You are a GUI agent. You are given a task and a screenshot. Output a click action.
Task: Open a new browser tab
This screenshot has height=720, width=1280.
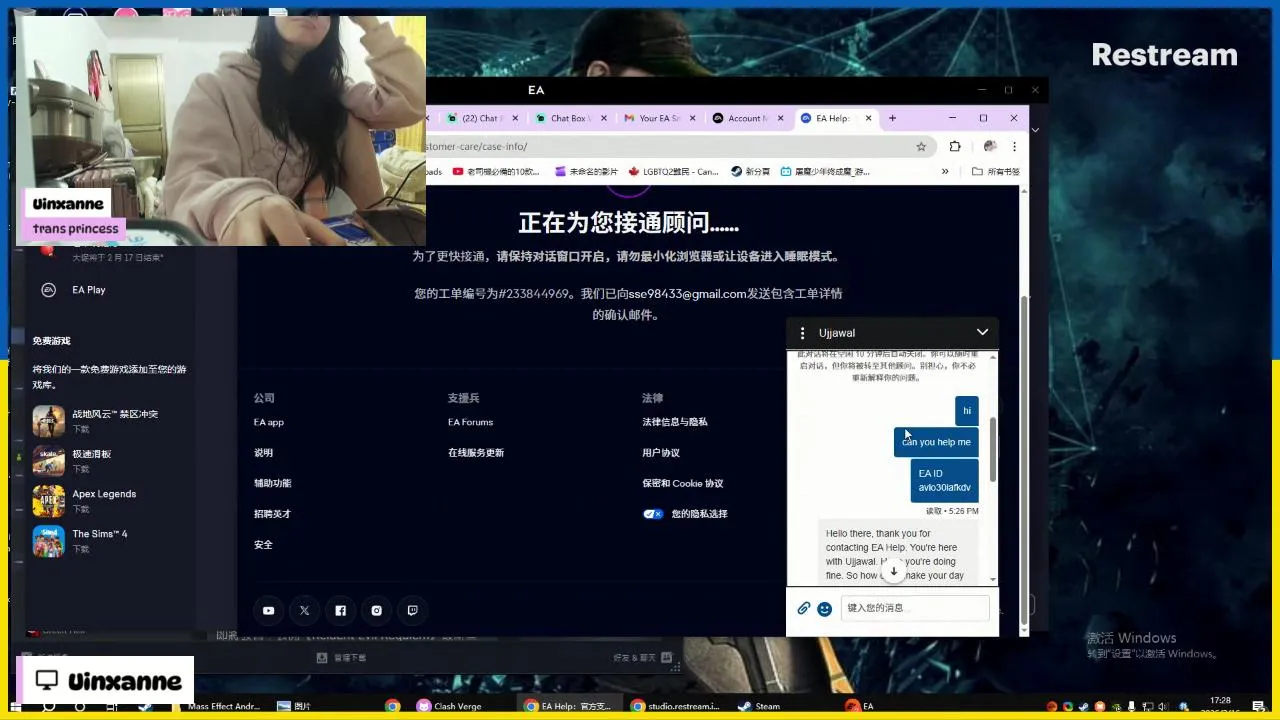tap(892, 118)
